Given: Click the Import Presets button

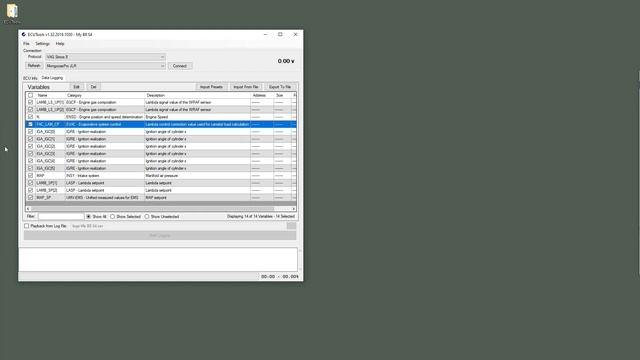Looking at the screenshot, I should tap(211, 87).
